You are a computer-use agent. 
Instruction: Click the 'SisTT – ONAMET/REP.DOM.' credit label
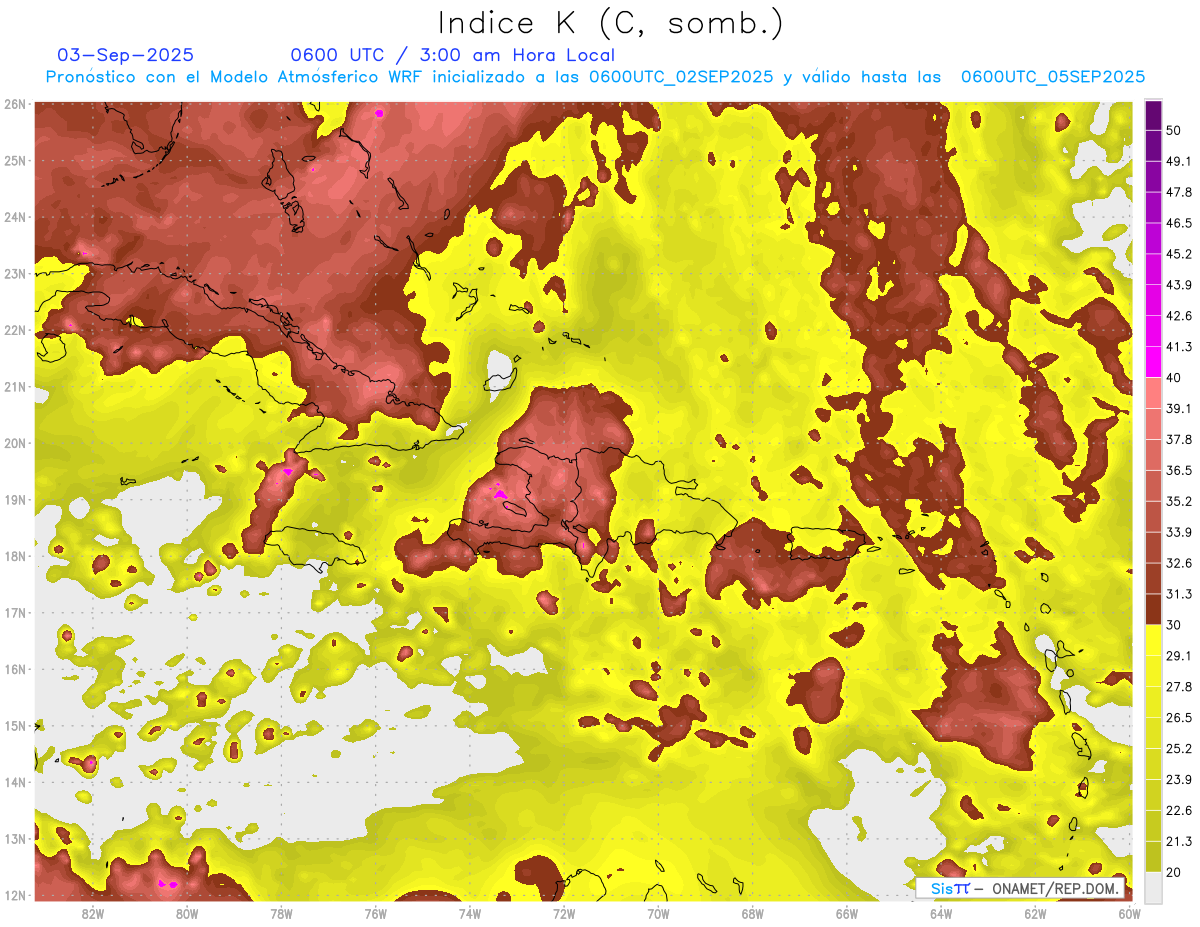(x=1020, y=888)
